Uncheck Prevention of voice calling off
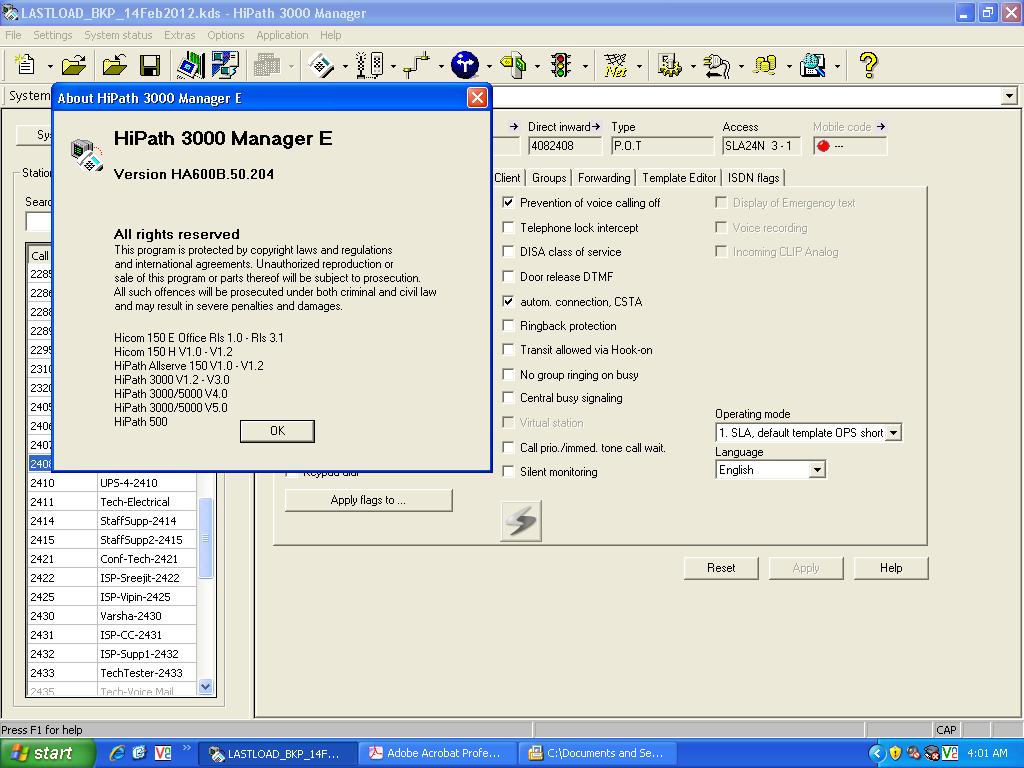1024x768 pixels. (x=509, y=201)
